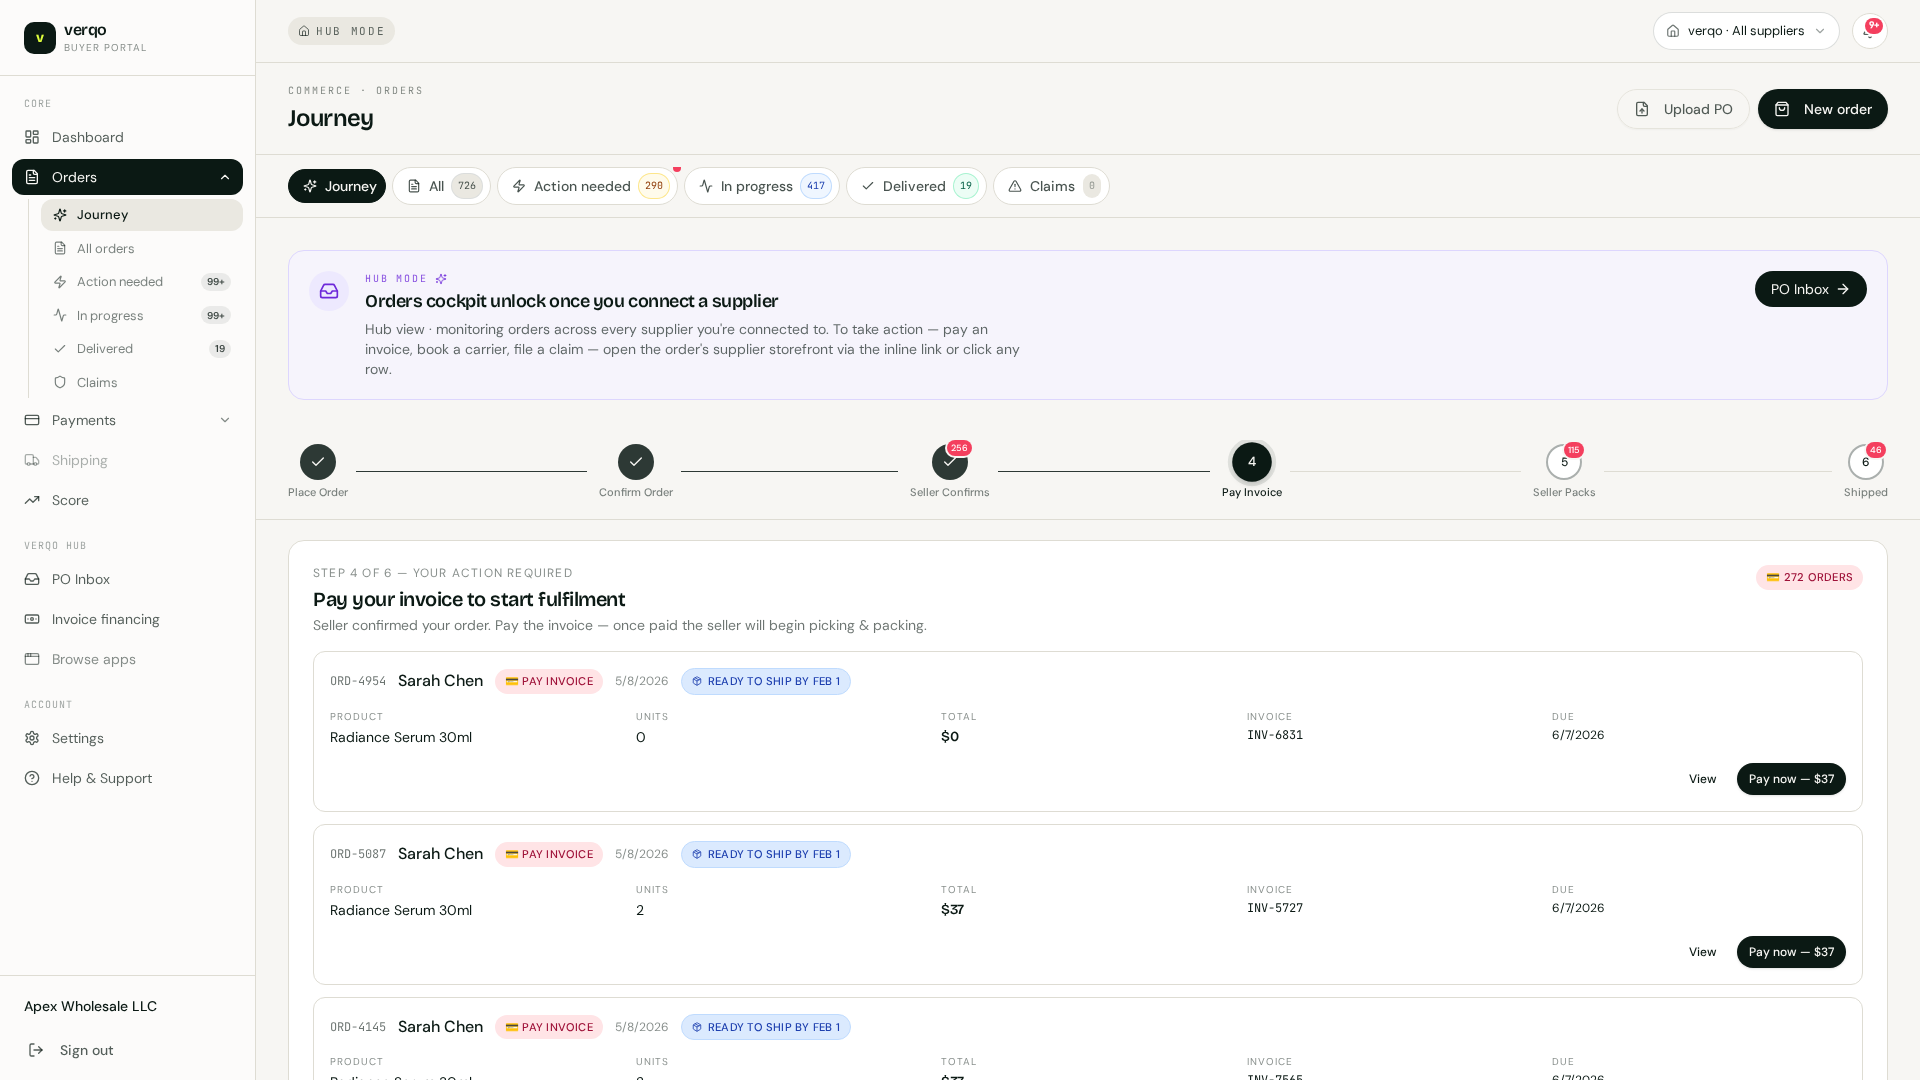Select Journey in sidebar submenu
This screenshot has width=1920, height=1080.
(142, 215)
